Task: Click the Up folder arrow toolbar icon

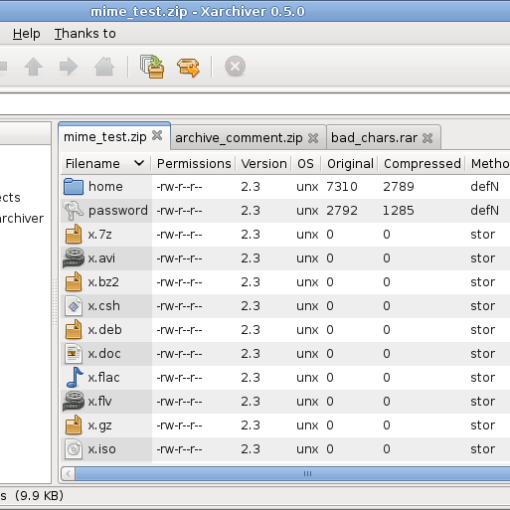Action: point(34,66)
